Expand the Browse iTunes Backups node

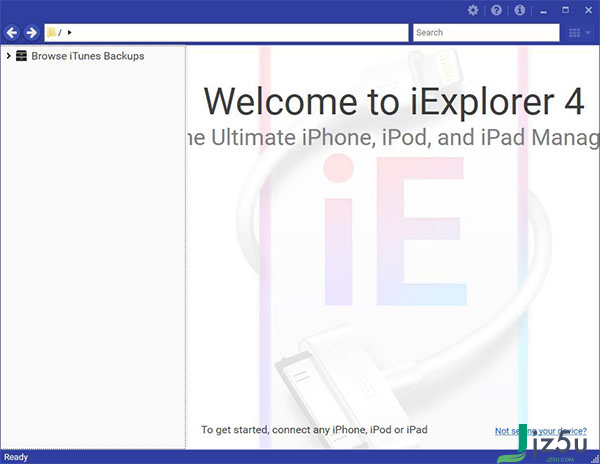[x=8, y=56]
